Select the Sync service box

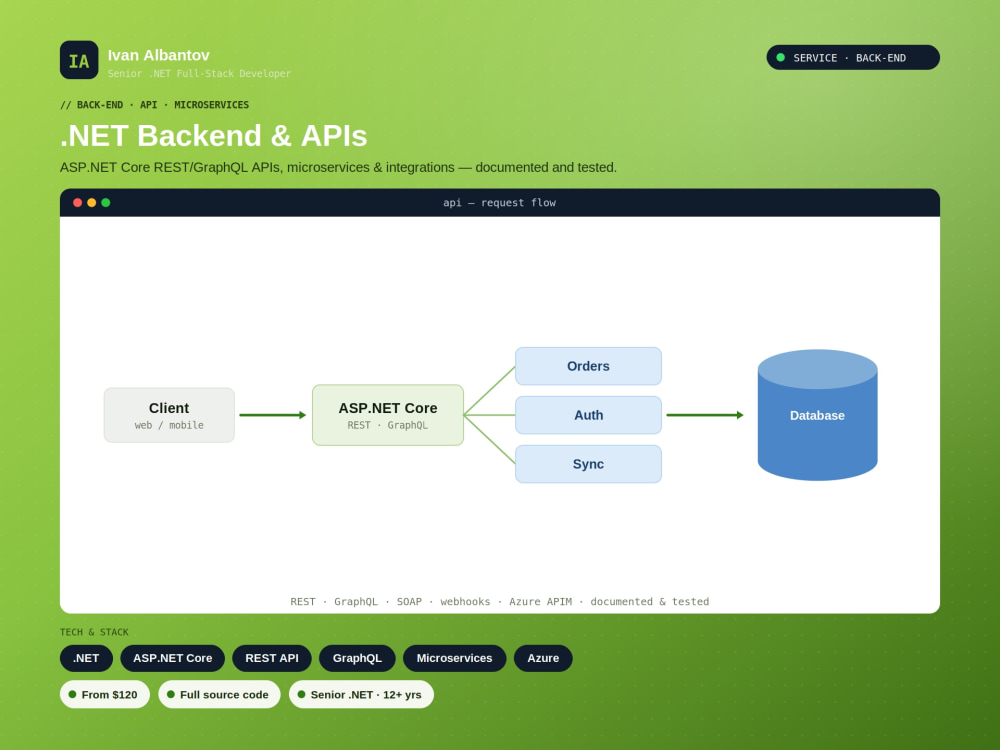click(x=588, y=464)
